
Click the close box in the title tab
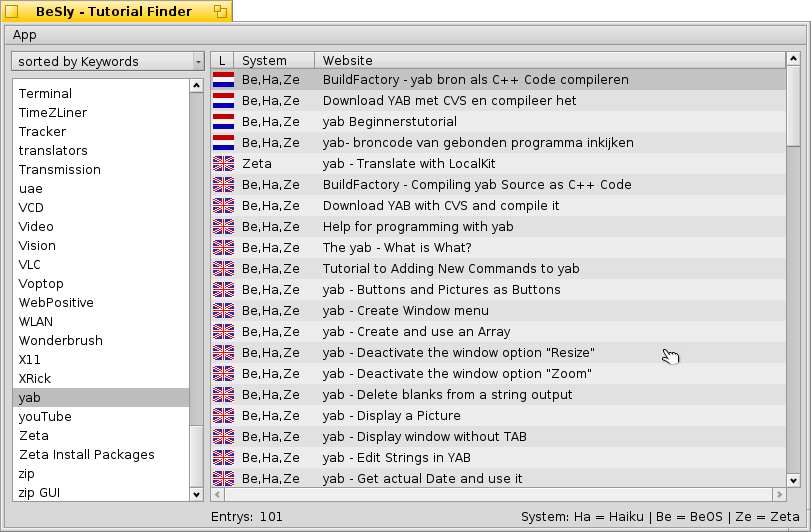12,11
